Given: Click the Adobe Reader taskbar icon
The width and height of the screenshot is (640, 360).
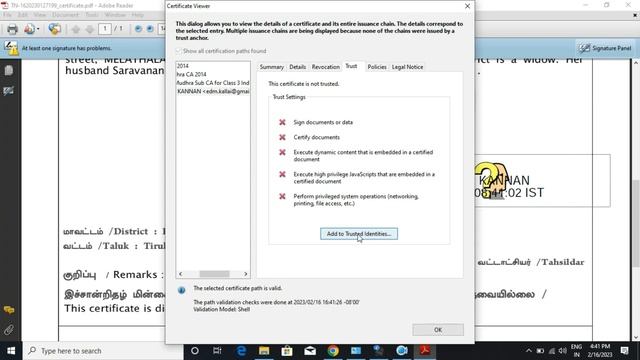Looking at the screenshot, I should tap(425, 351).
